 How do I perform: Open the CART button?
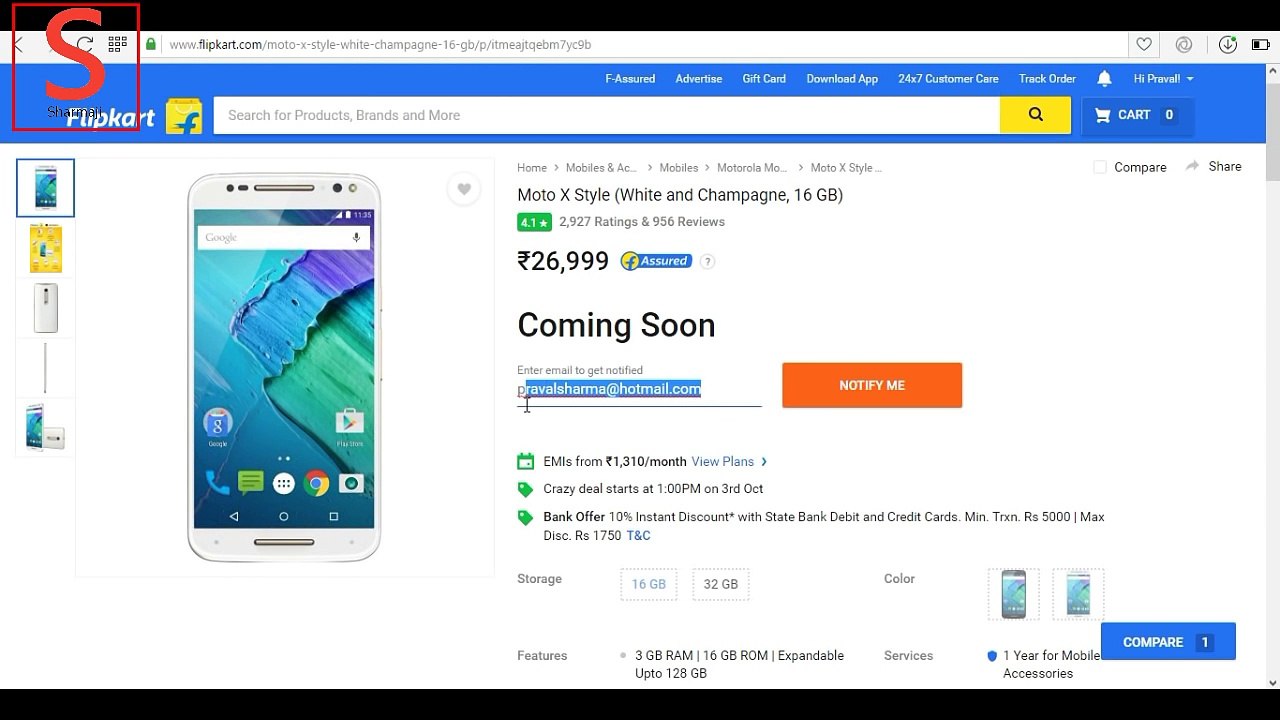(x=1138, y=115)
